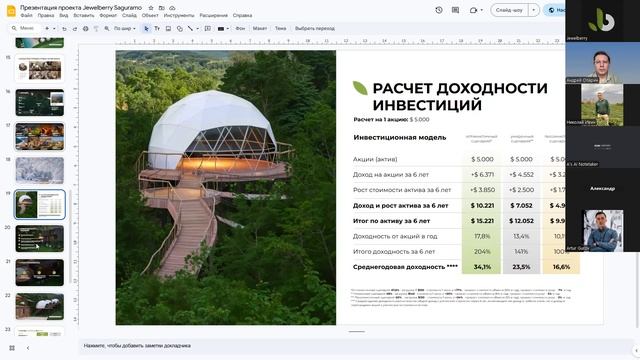The image size is (640, 360).
Task: Open the Файл menu
Action: [27, 16]
